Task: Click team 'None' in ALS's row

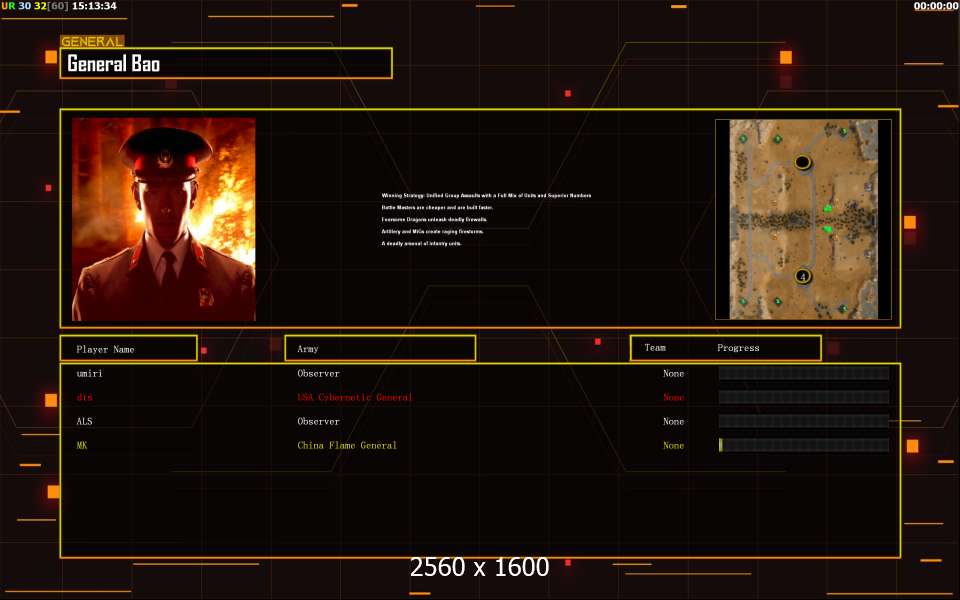Action: click(673, 421)
